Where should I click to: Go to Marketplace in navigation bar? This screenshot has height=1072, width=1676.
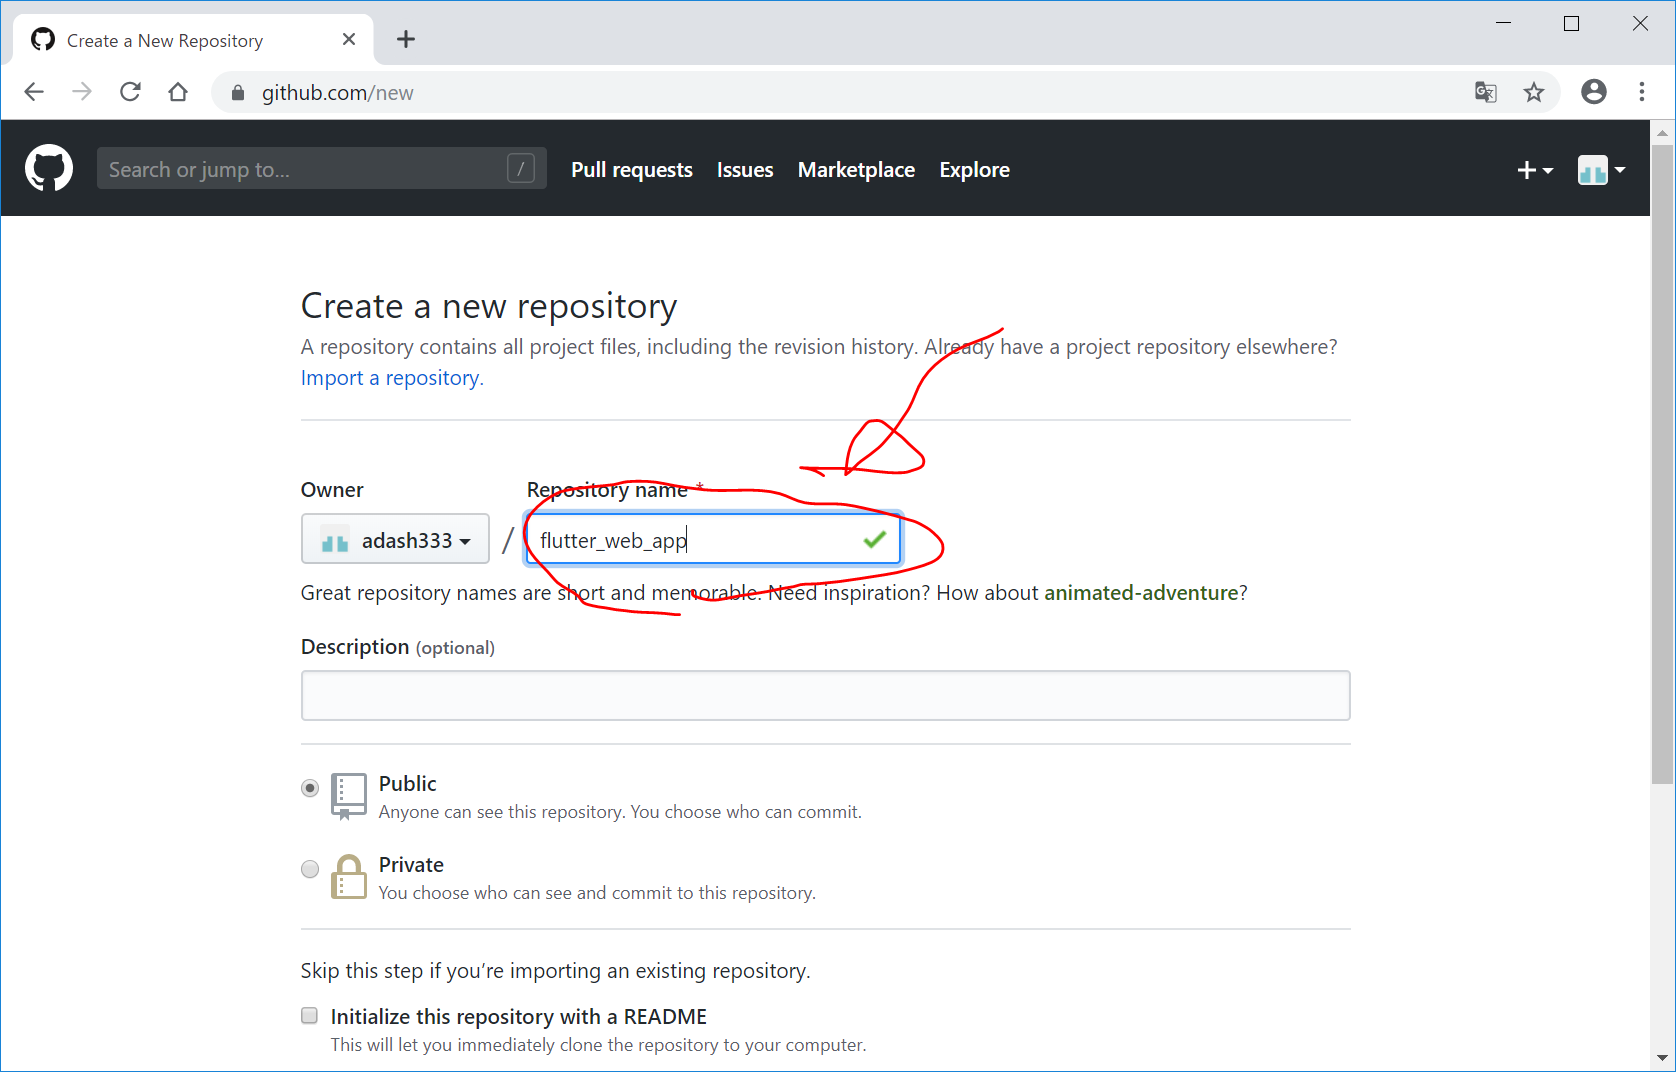[x=855, y=170]
